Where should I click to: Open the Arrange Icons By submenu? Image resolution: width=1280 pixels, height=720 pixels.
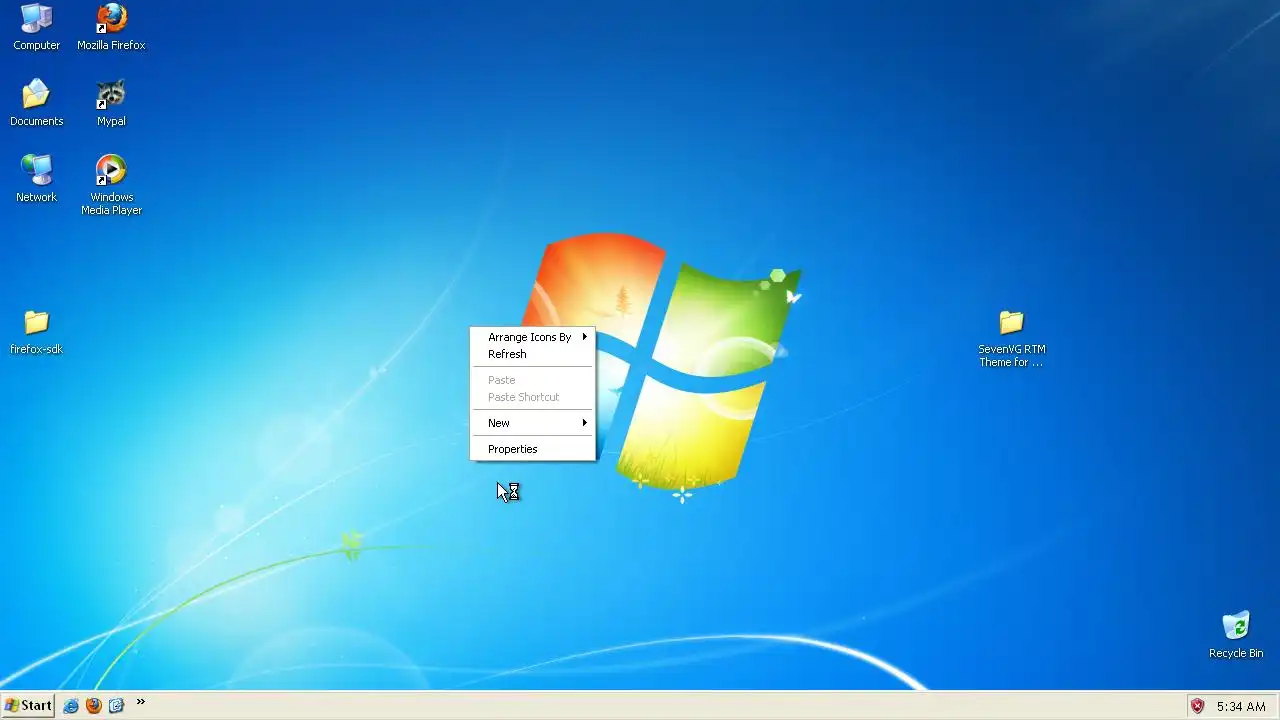(533, 337)
